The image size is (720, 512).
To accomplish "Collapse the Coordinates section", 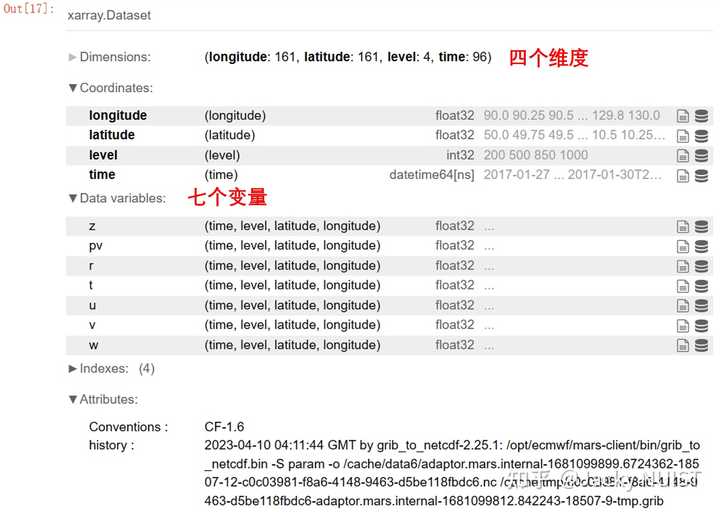I will click(x=110, y=88).
